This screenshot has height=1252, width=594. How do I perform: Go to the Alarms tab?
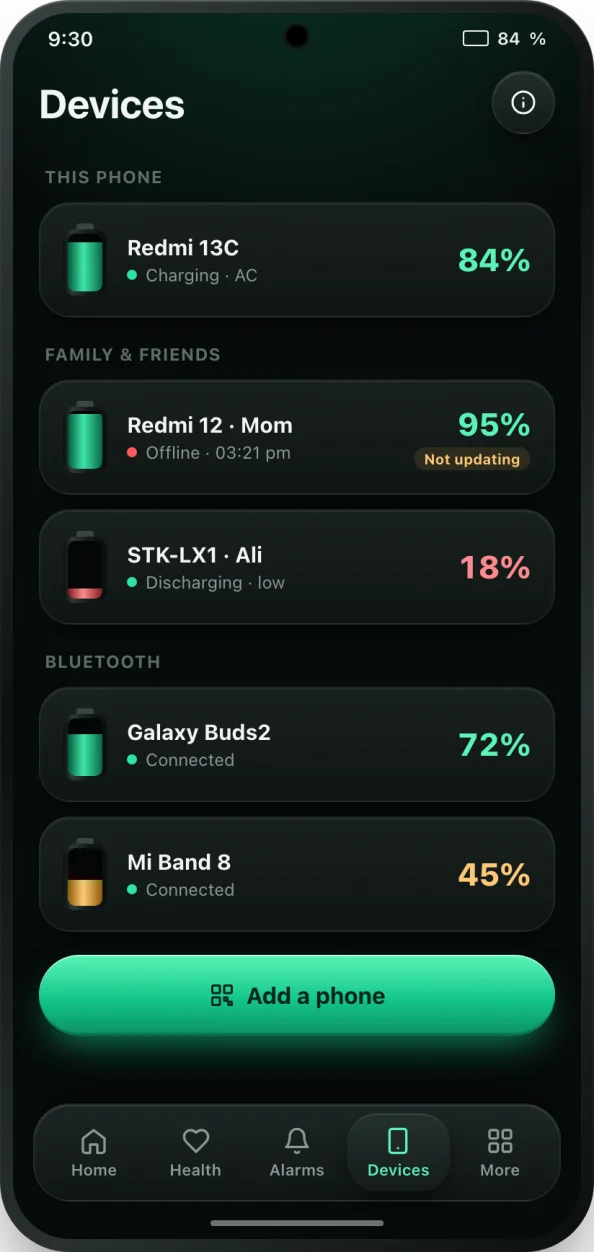click(x=297, y=1153)
